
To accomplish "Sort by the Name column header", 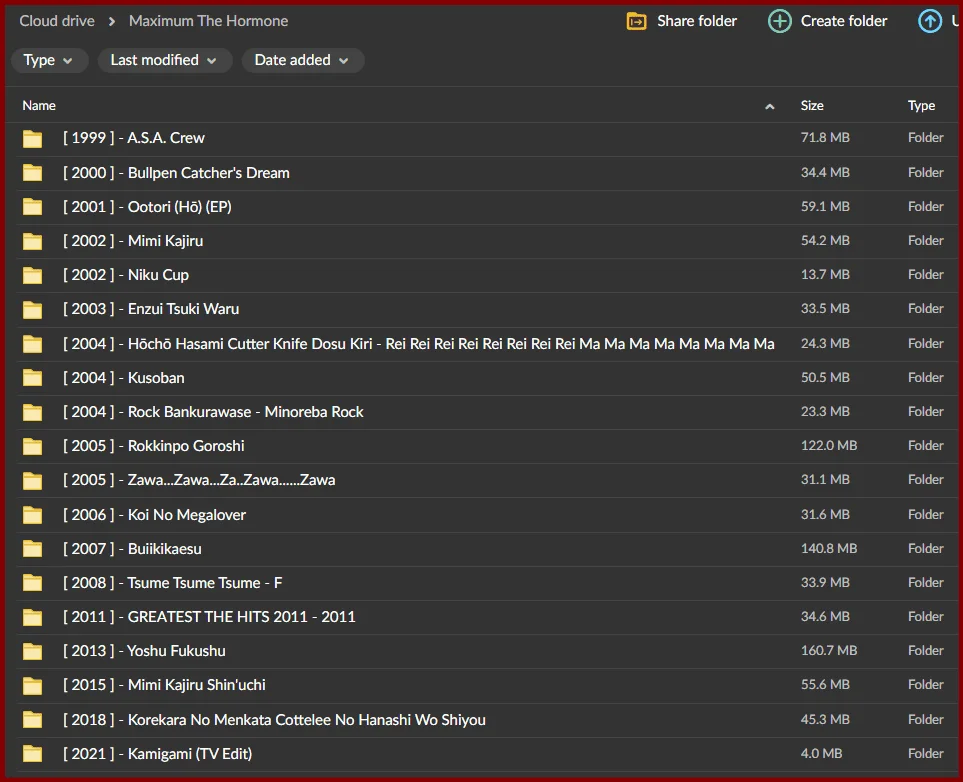I will [39, 106].
